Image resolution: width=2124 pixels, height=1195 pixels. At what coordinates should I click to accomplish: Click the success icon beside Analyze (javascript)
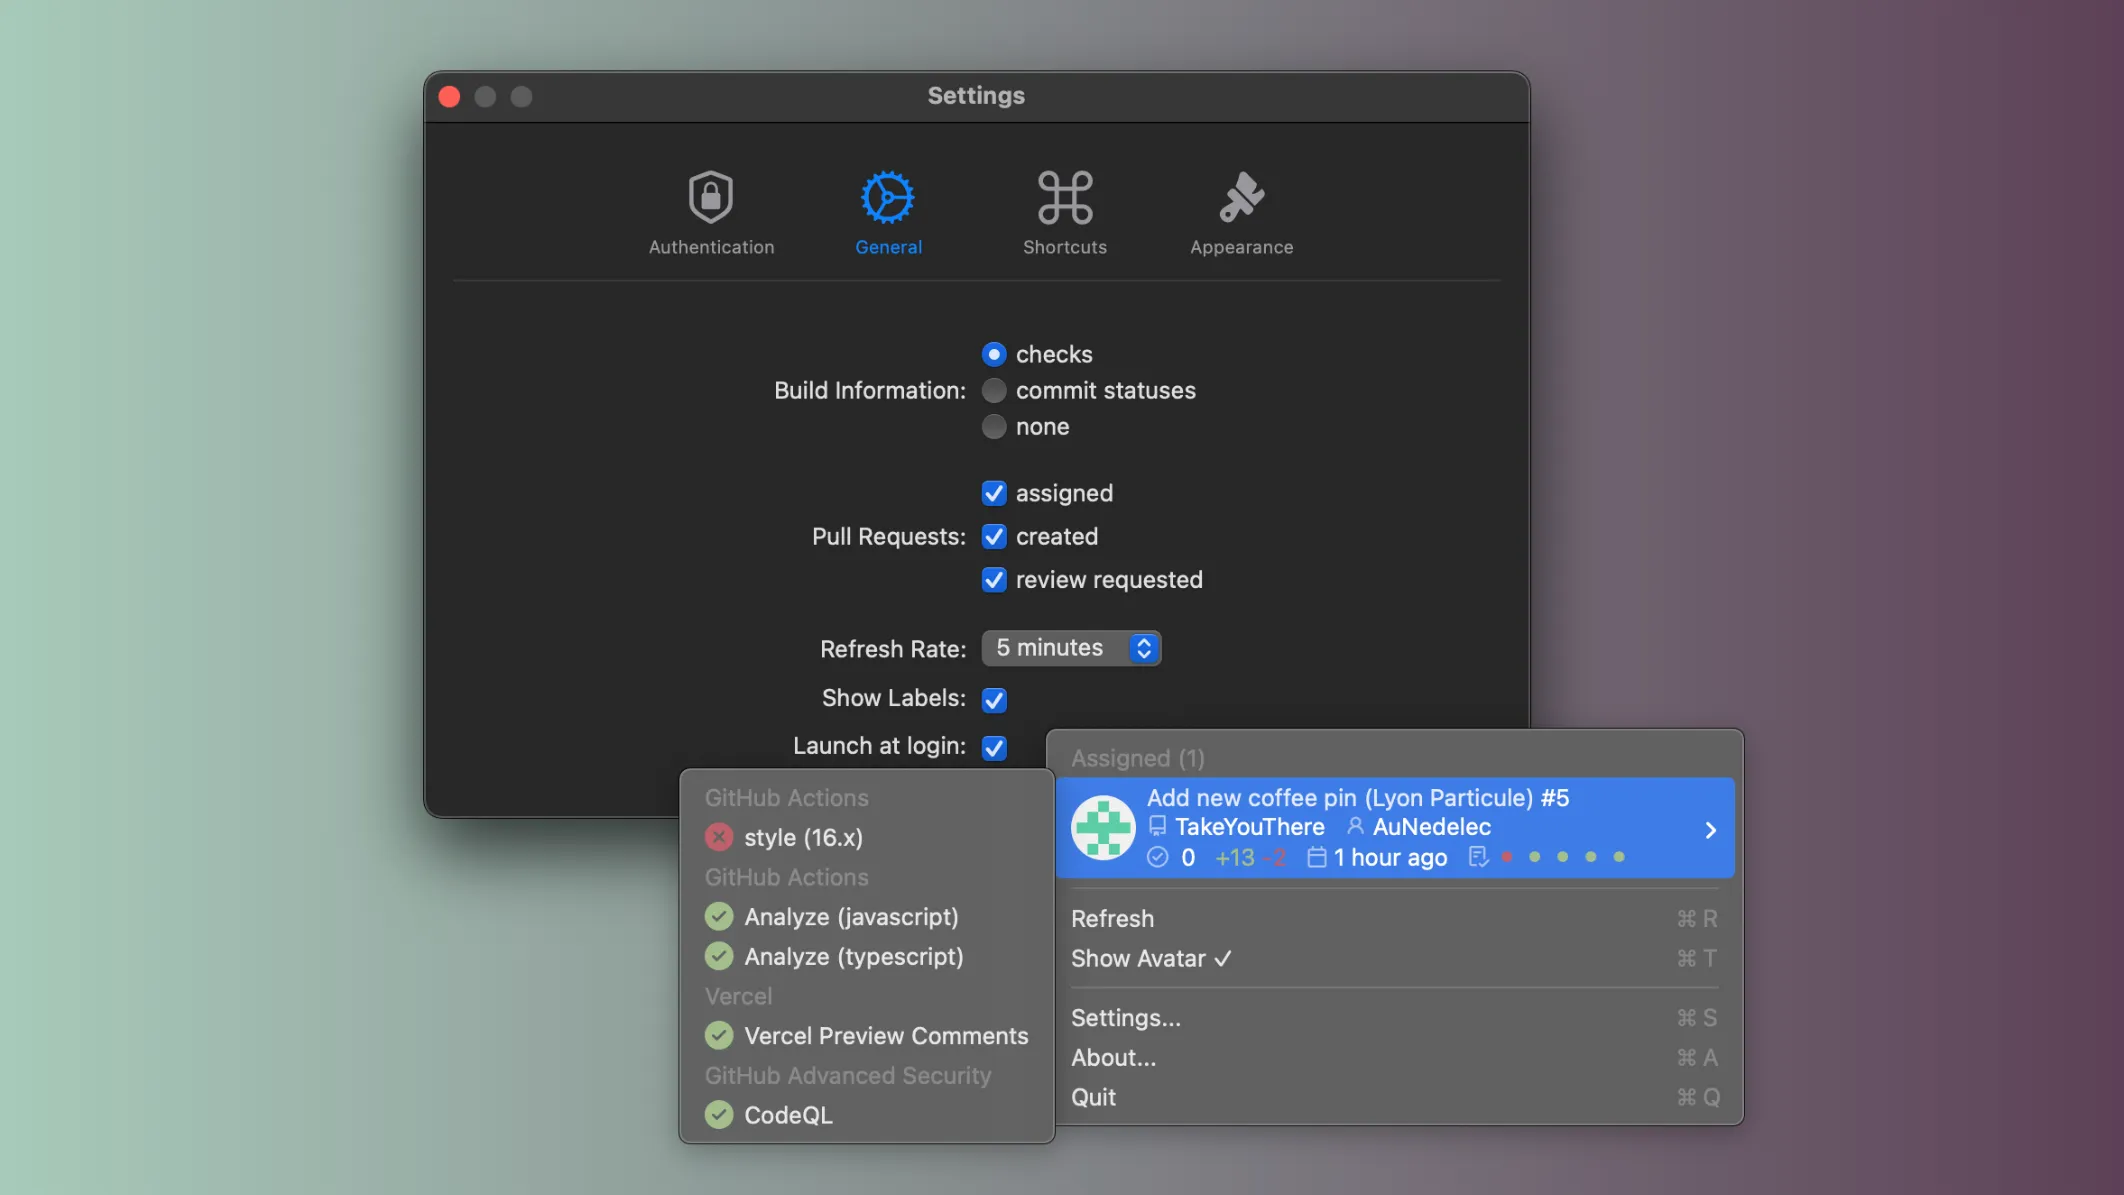pos(718,916)
